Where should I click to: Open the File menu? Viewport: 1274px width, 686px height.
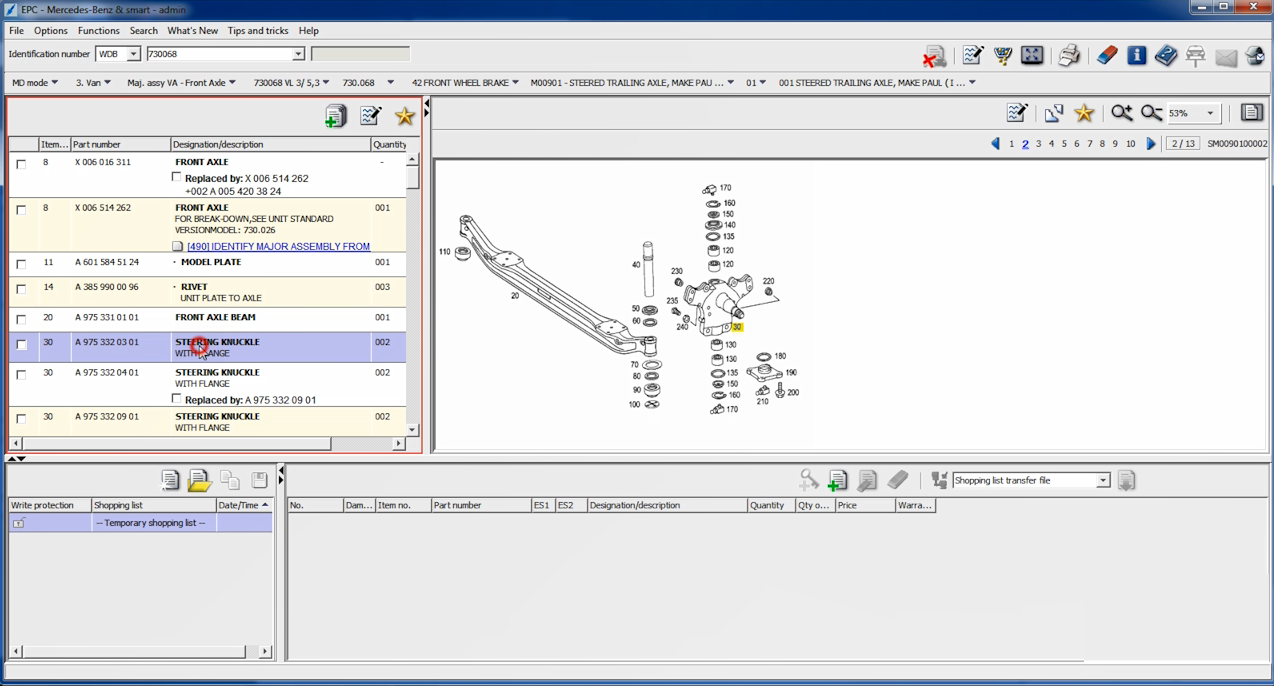point(16,31)
